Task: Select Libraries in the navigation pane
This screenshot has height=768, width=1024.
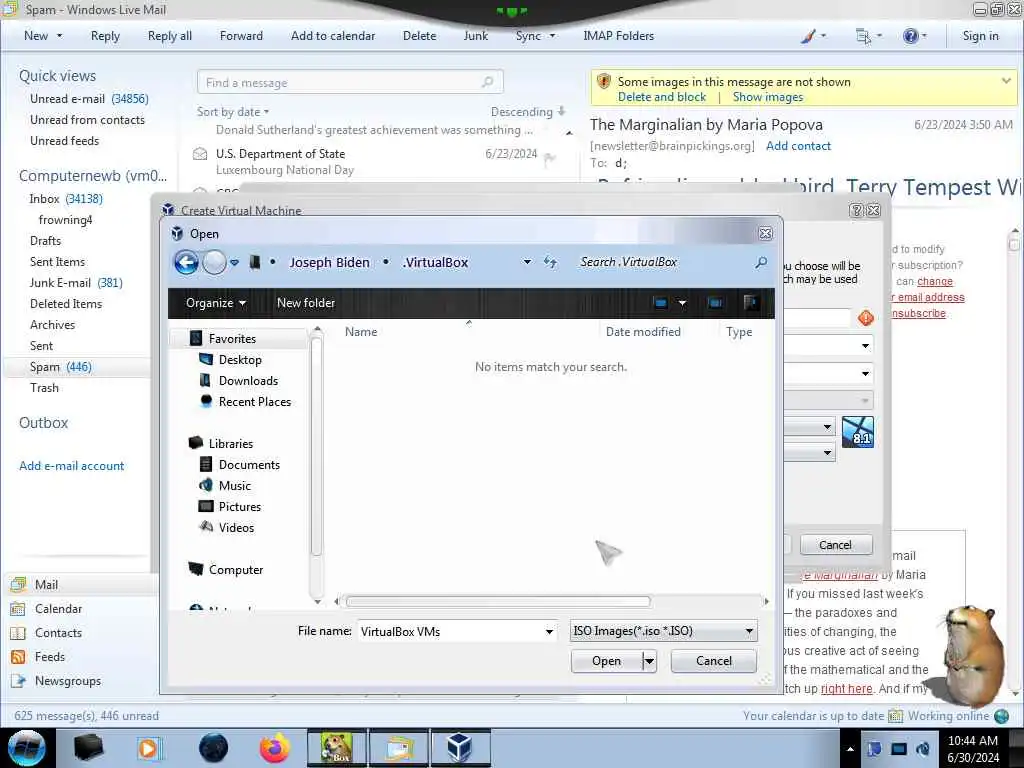Action: tap(231, 443)
